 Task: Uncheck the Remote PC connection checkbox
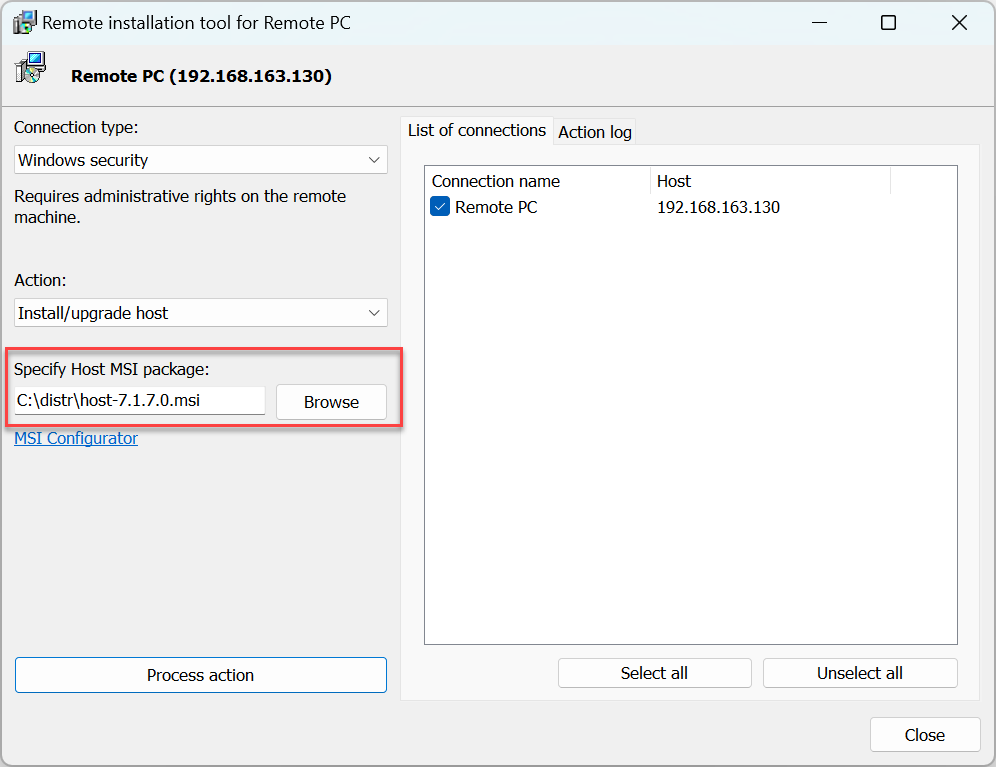[440, 207]
